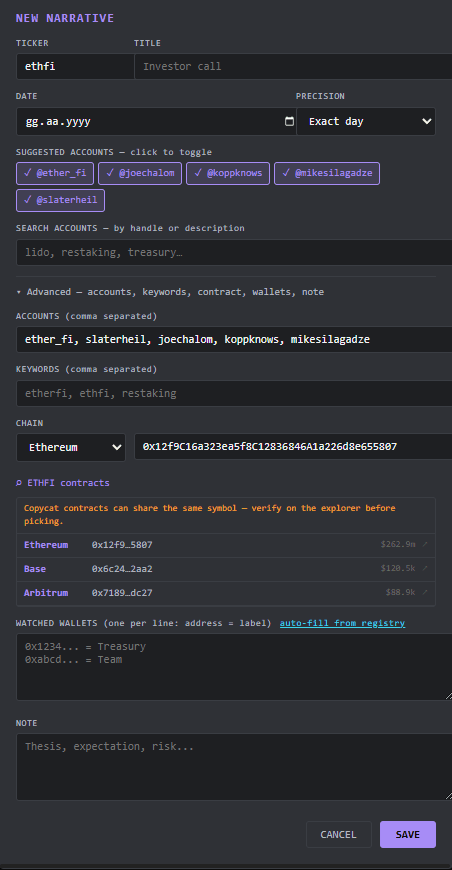452x870 pixels.
Task: Click the external link icon on Ethereum contract row
Action: pos(425,545)
